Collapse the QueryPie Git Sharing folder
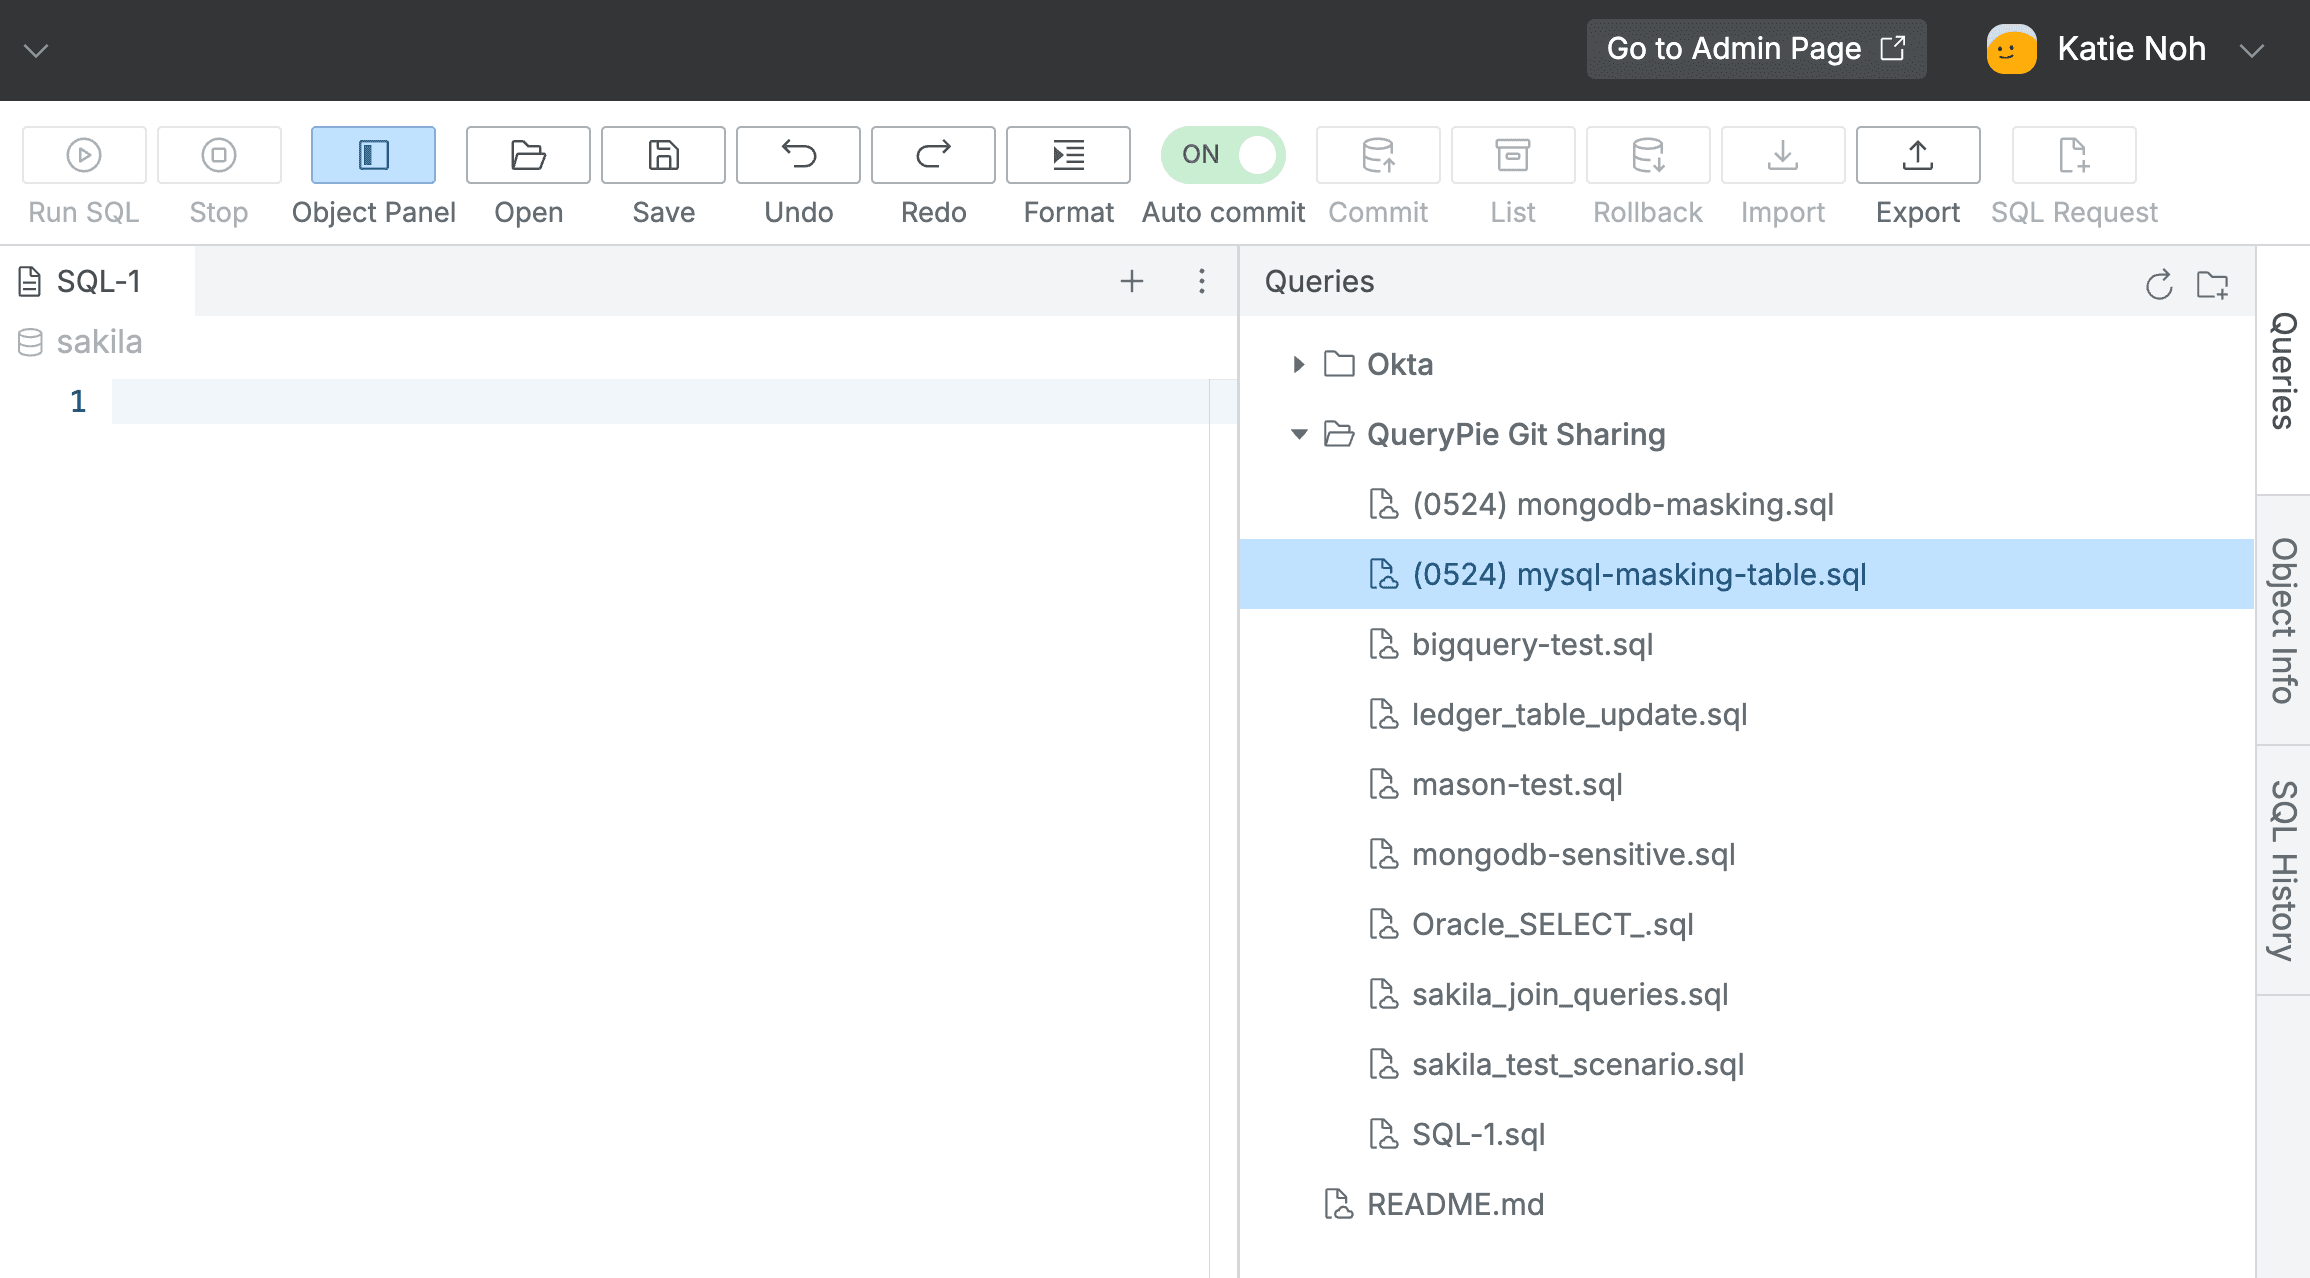The width and height of the screenshot is (2310, 1278). (x=1298, y=434)
